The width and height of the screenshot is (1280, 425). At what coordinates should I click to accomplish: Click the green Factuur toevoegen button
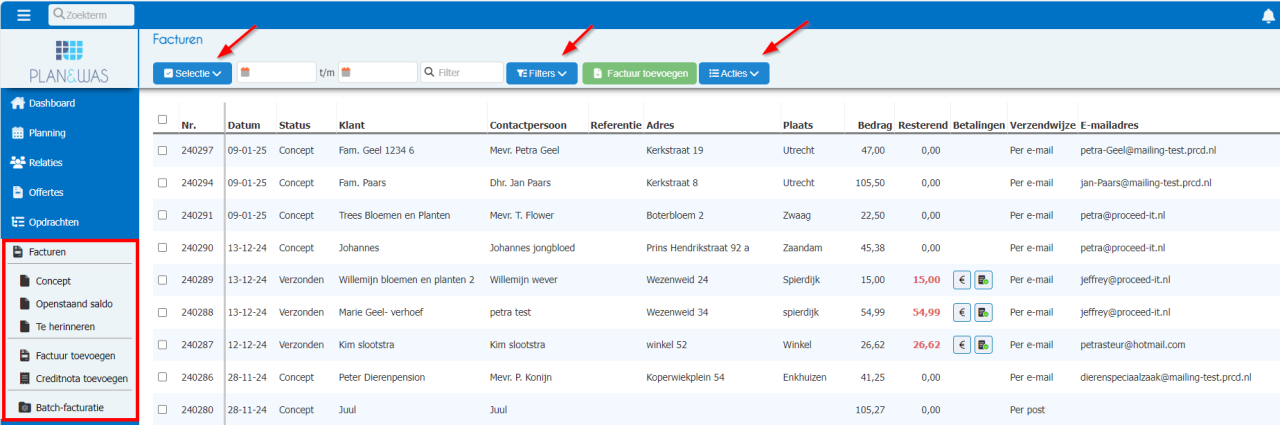point(639,73)
